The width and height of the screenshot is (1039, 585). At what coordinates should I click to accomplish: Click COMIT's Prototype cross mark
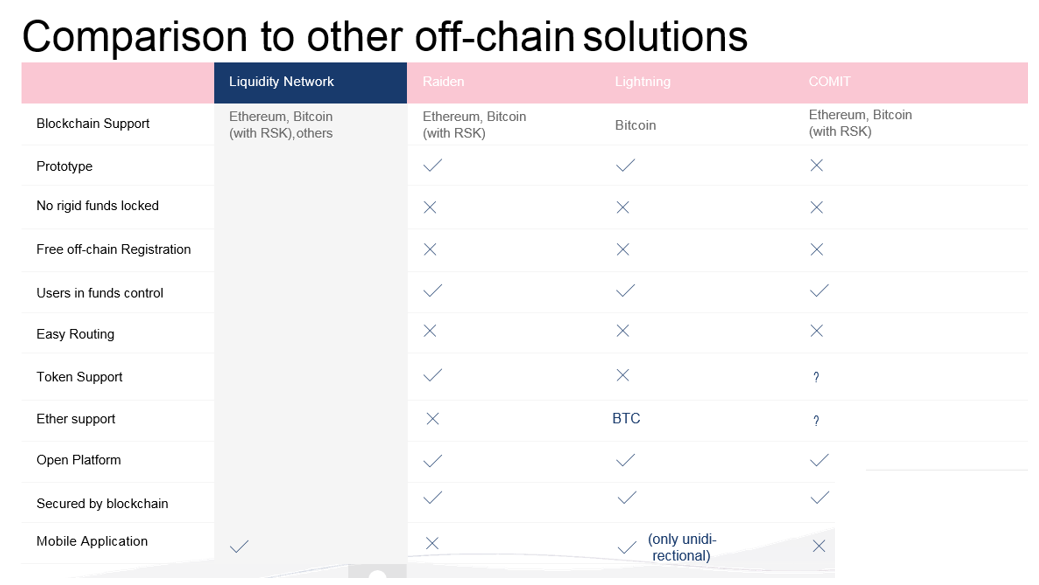tap(816, 165)
